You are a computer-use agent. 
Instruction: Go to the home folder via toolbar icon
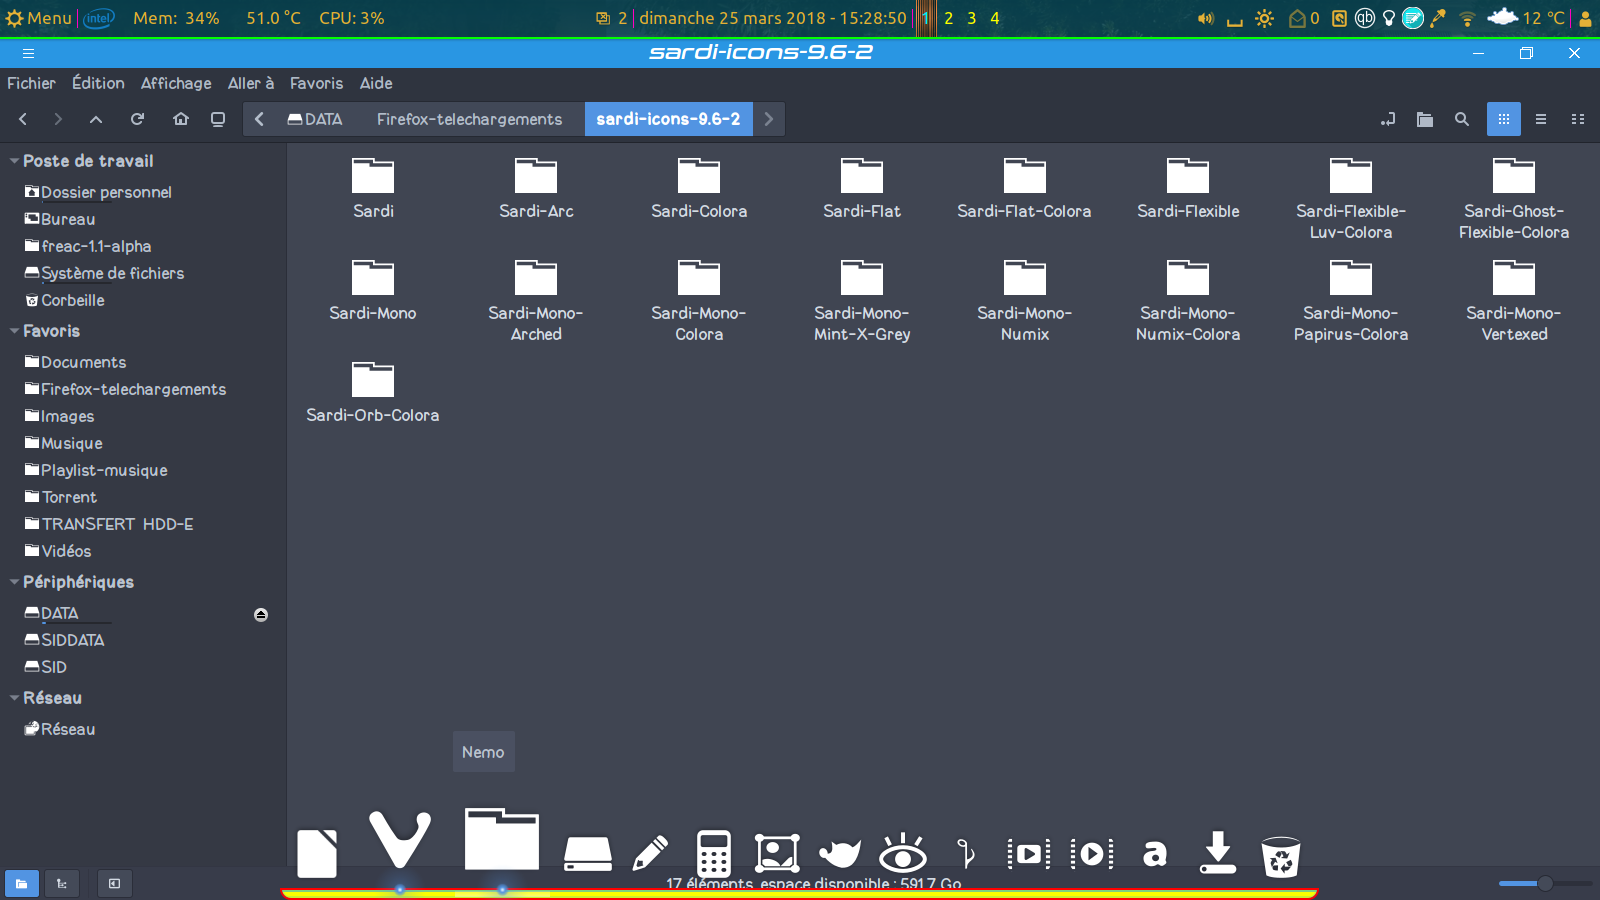(181, 119)
